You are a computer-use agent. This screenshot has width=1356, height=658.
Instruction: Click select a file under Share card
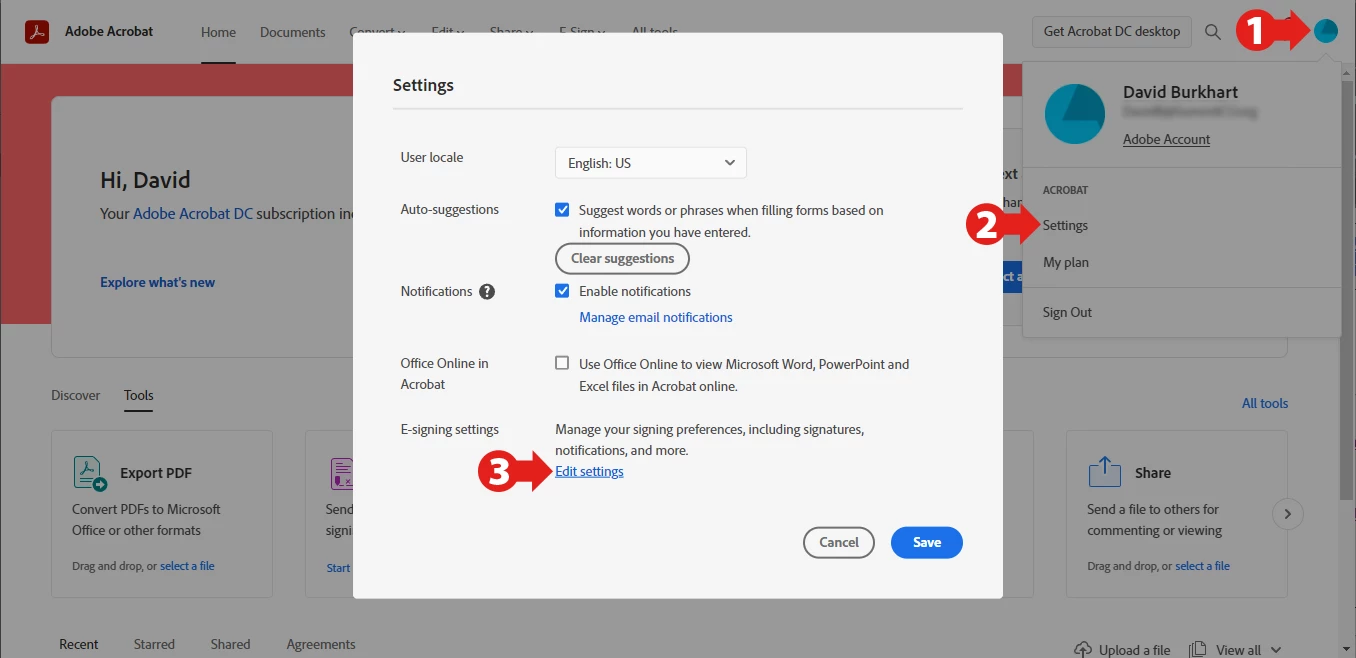pyautogui.click(x=1203, y=566)
